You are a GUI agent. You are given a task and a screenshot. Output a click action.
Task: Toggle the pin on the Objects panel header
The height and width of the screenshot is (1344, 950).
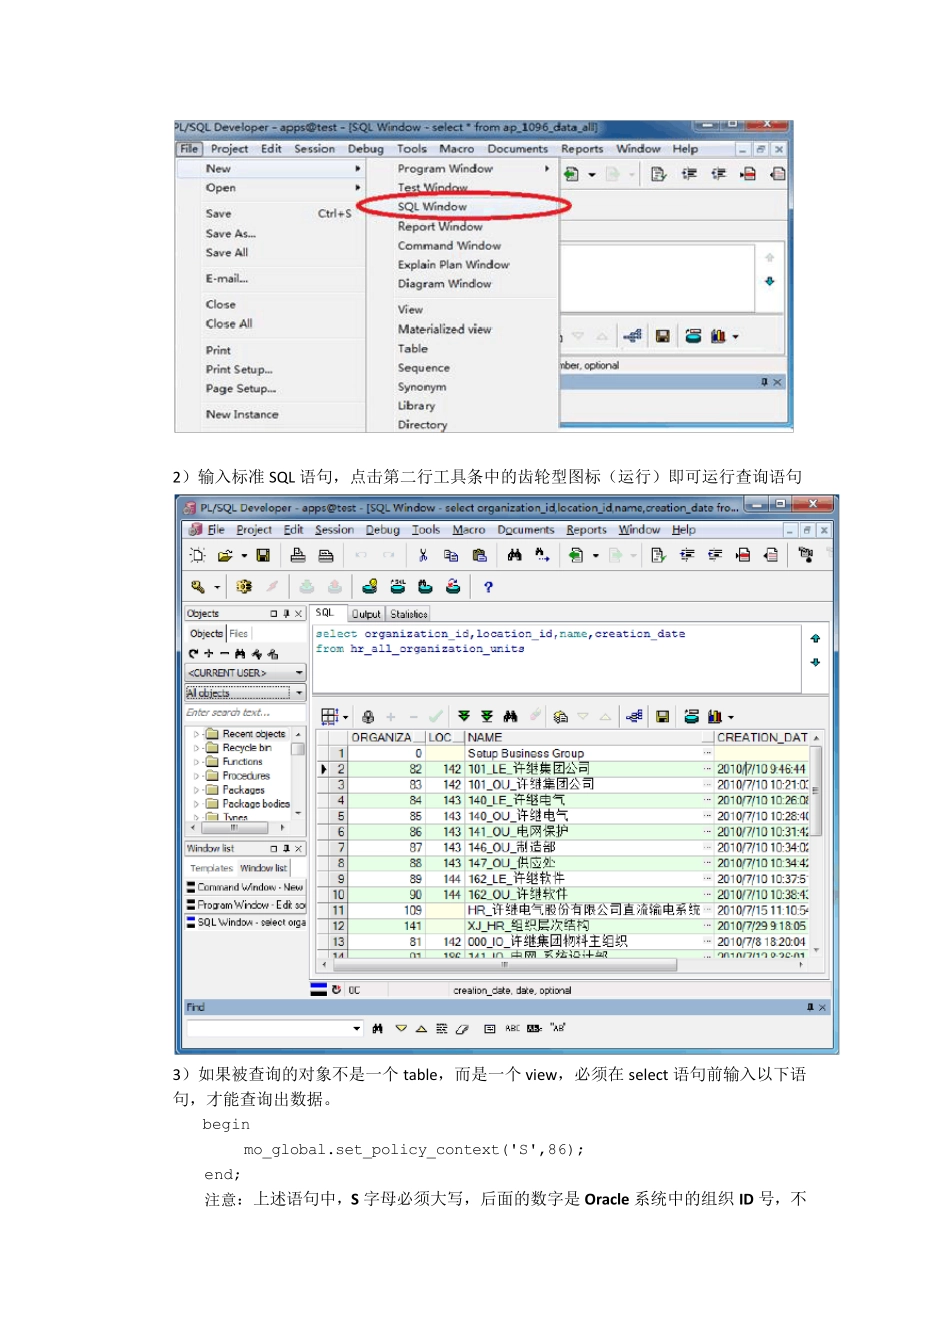(286, 614)
